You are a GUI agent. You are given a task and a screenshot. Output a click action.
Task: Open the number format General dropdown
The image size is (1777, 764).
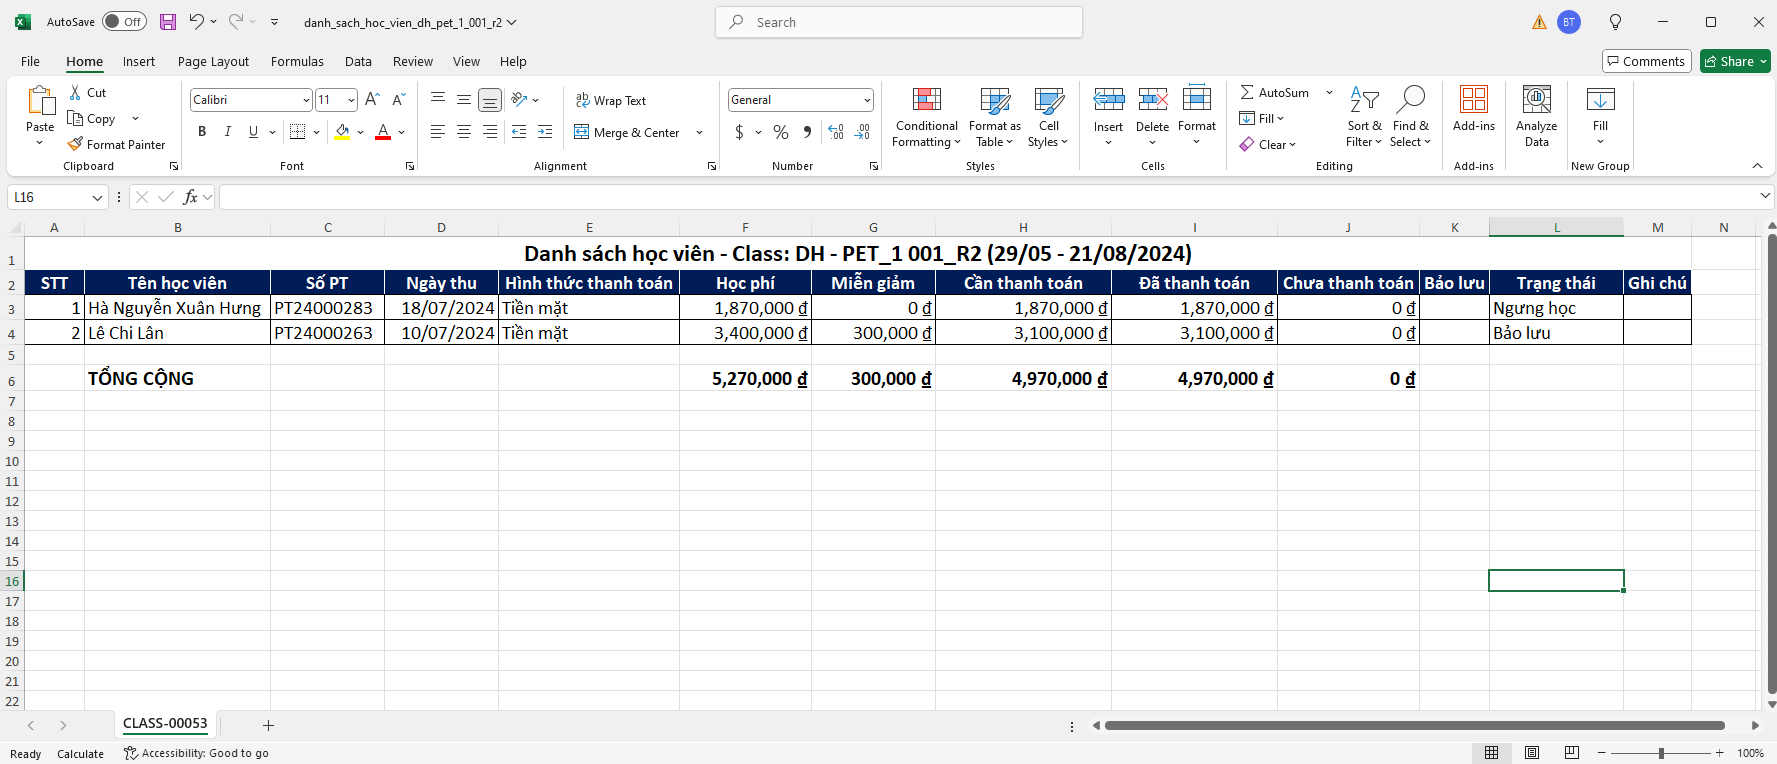[867, 100]
